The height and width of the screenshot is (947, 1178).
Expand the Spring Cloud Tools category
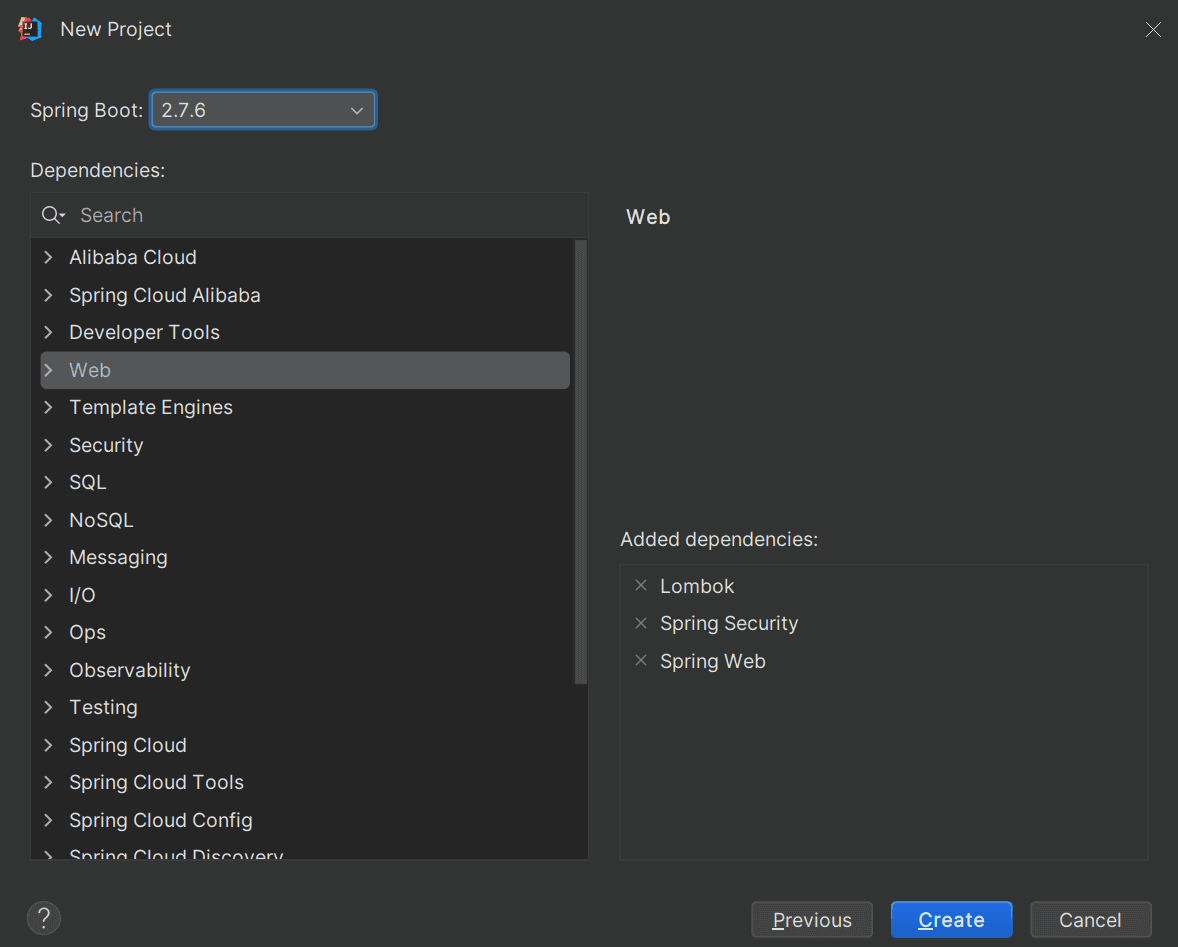pos(49,783)
